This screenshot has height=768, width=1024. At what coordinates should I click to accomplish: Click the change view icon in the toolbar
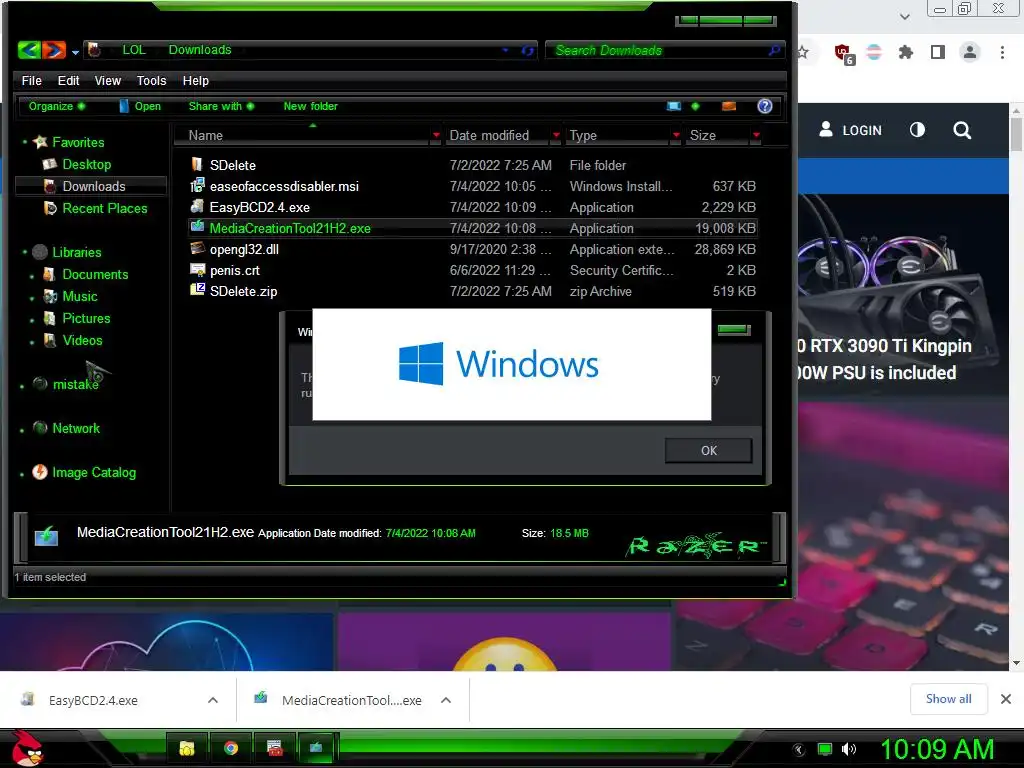673,106
